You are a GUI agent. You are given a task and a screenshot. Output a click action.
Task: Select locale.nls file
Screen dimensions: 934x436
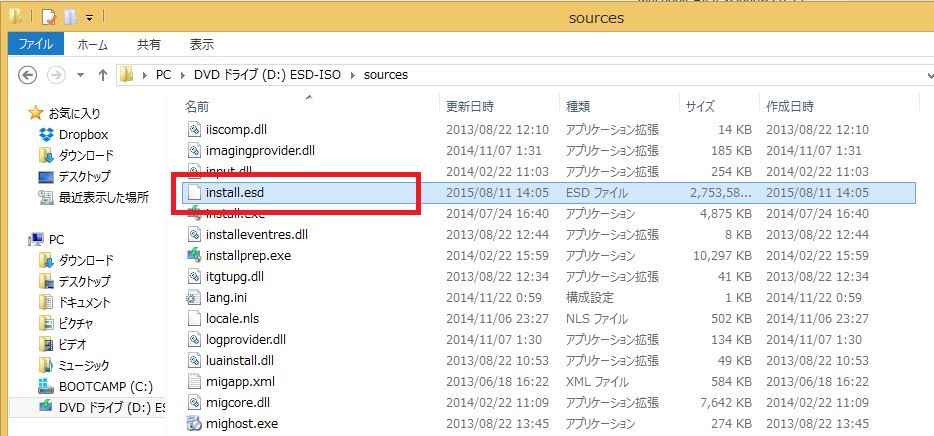click(x=232, y=319)
